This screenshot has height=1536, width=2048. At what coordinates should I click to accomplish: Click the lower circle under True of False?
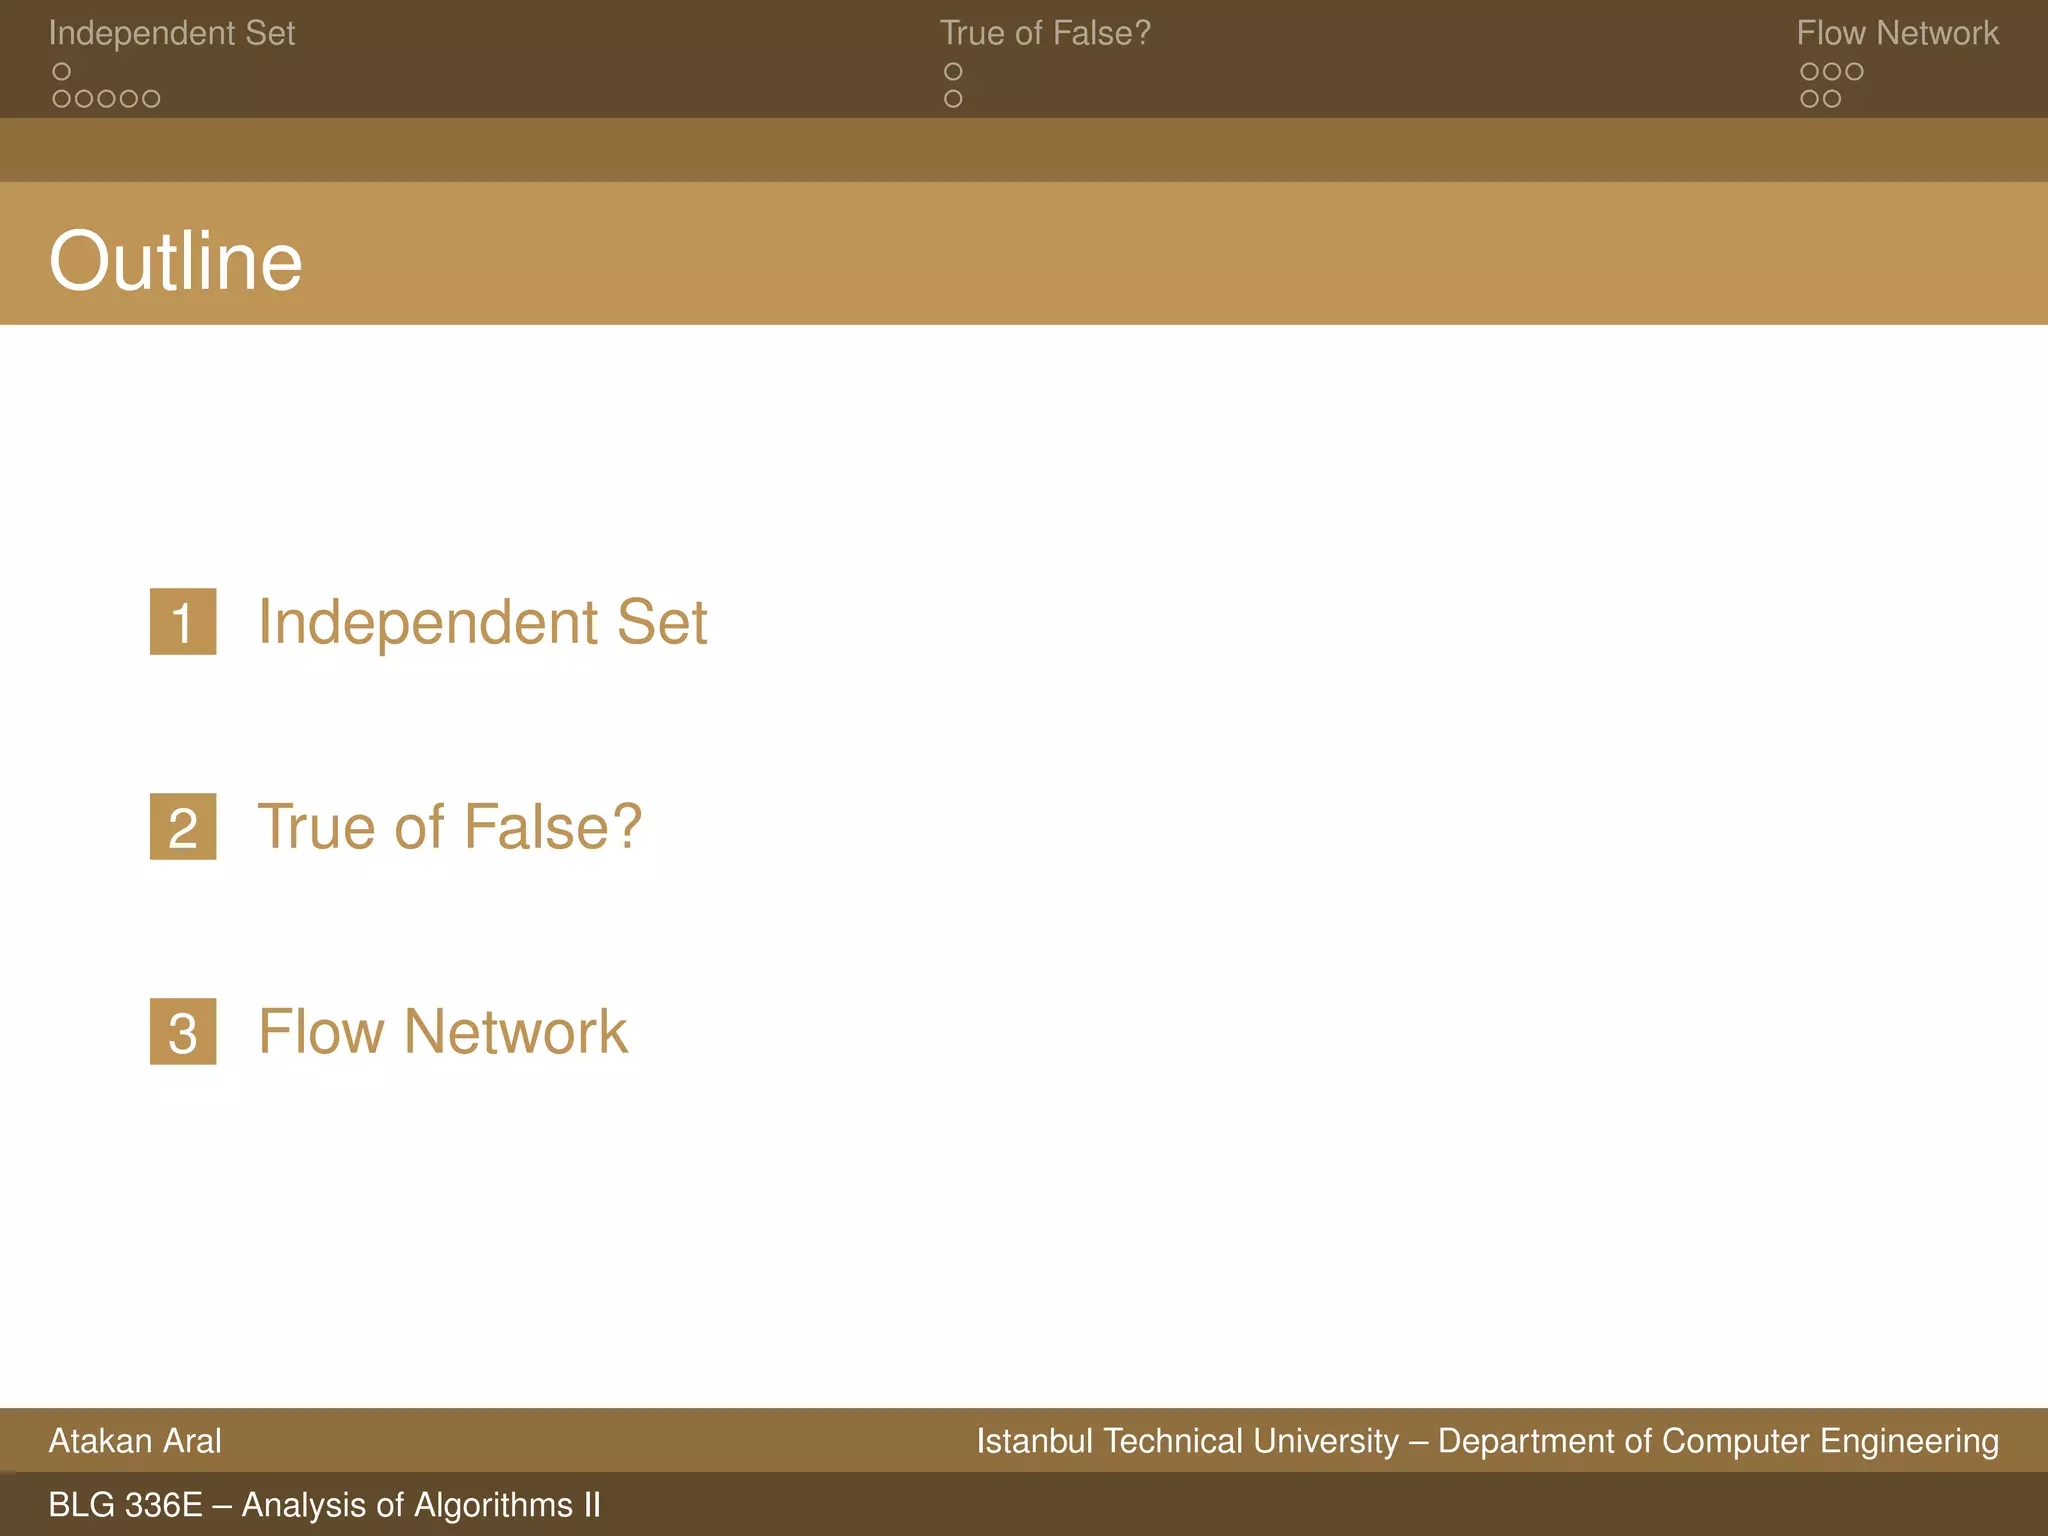953,99
